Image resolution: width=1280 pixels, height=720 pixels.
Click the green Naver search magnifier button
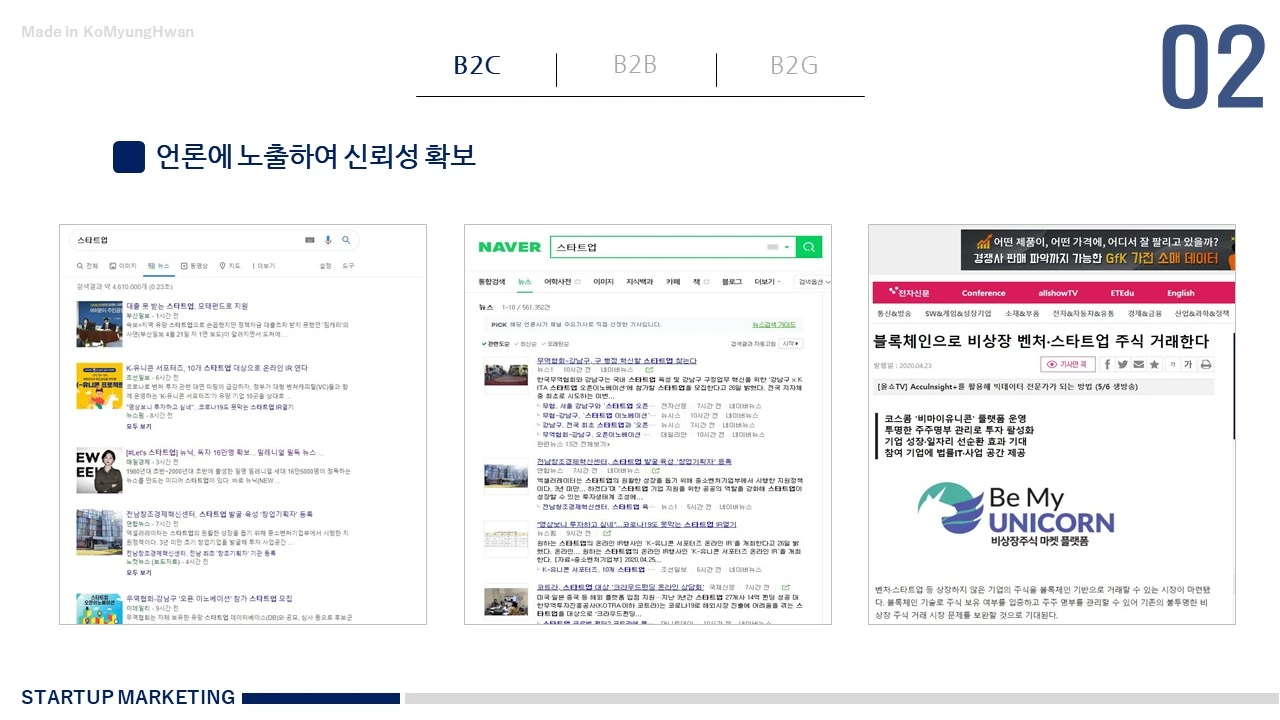pos(809,247)
